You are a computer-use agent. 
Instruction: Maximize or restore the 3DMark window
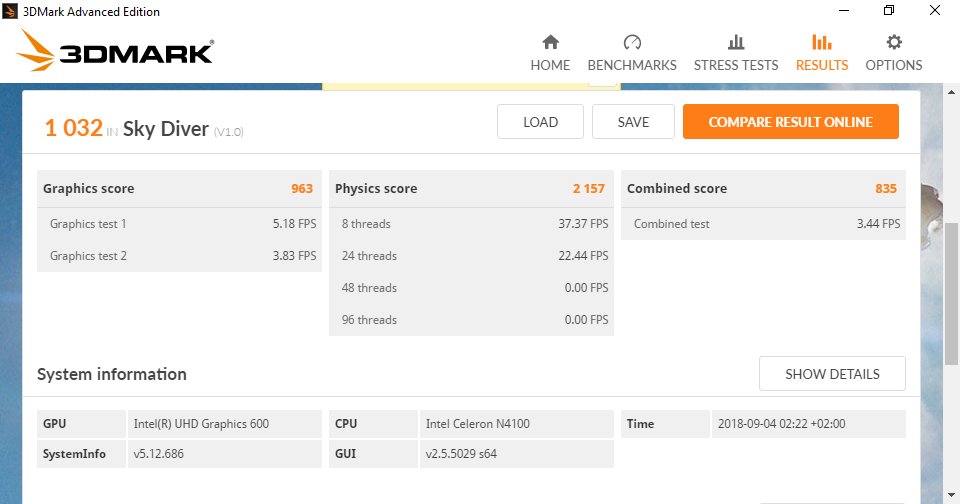[889, 11]
